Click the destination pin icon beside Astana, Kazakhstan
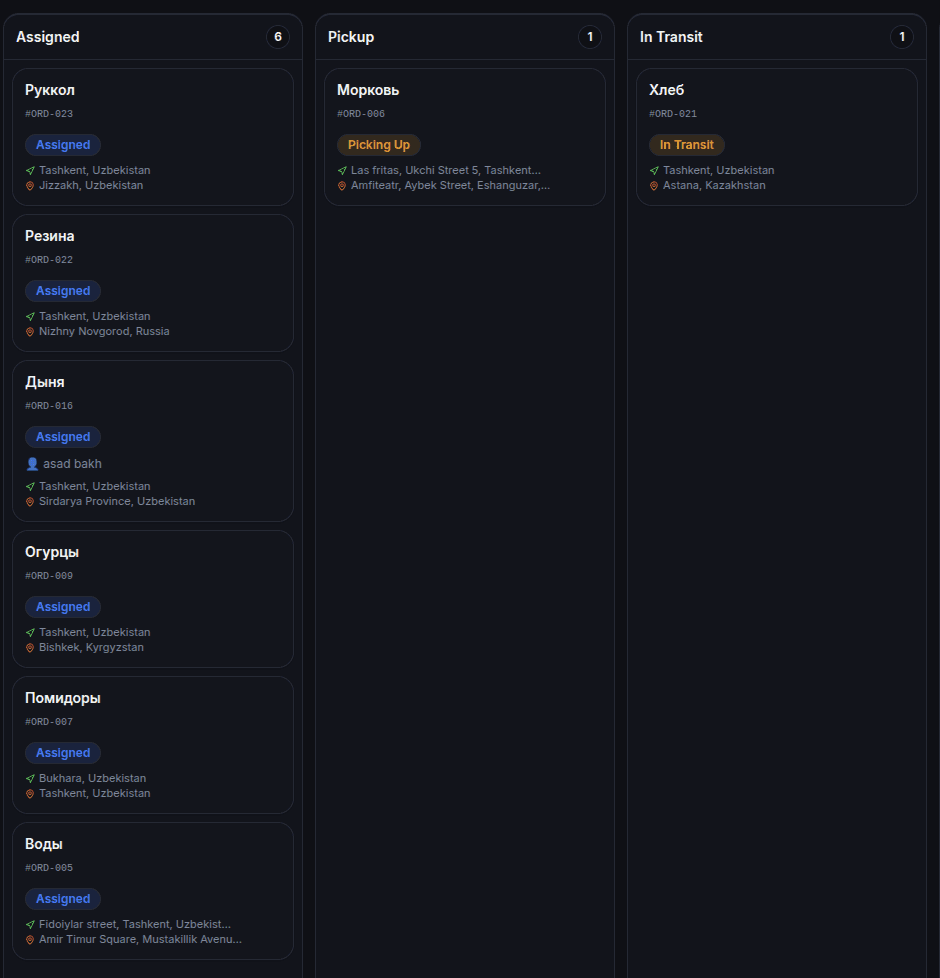Viewport: 940px width, 978px height. point(654,186)
